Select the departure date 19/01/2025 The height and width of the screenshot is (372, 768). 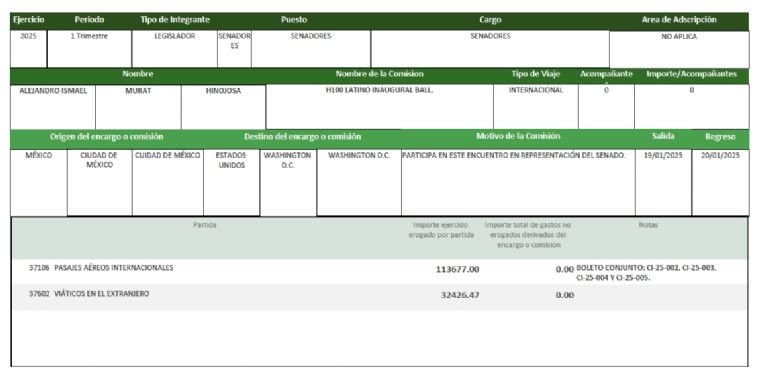[x=663, y=182]
